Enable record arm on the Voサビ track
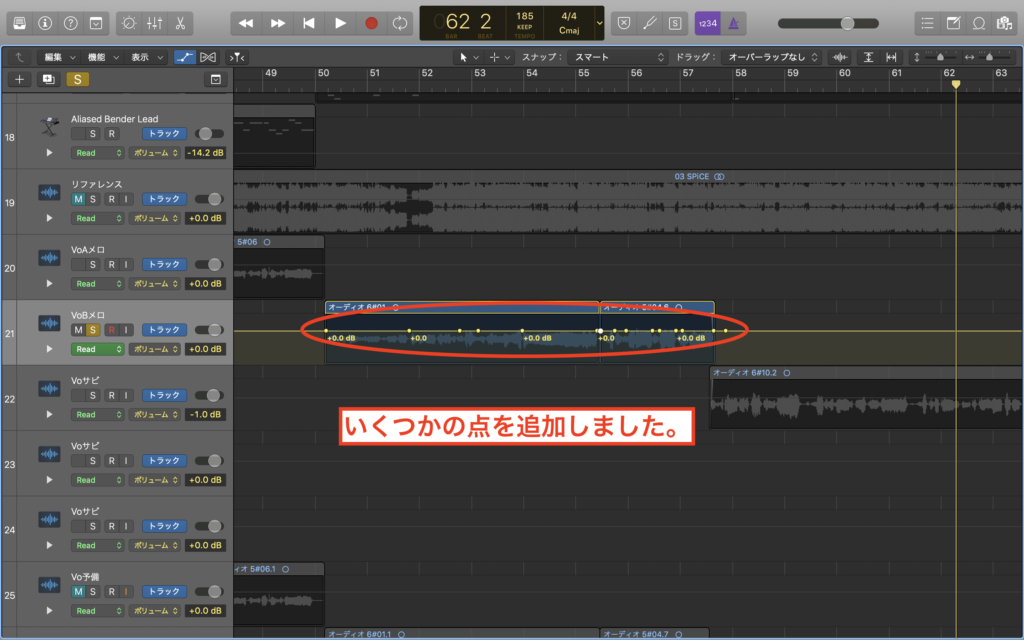The image size is (1024, 640). pyautogui.click(x=111, y=395)
